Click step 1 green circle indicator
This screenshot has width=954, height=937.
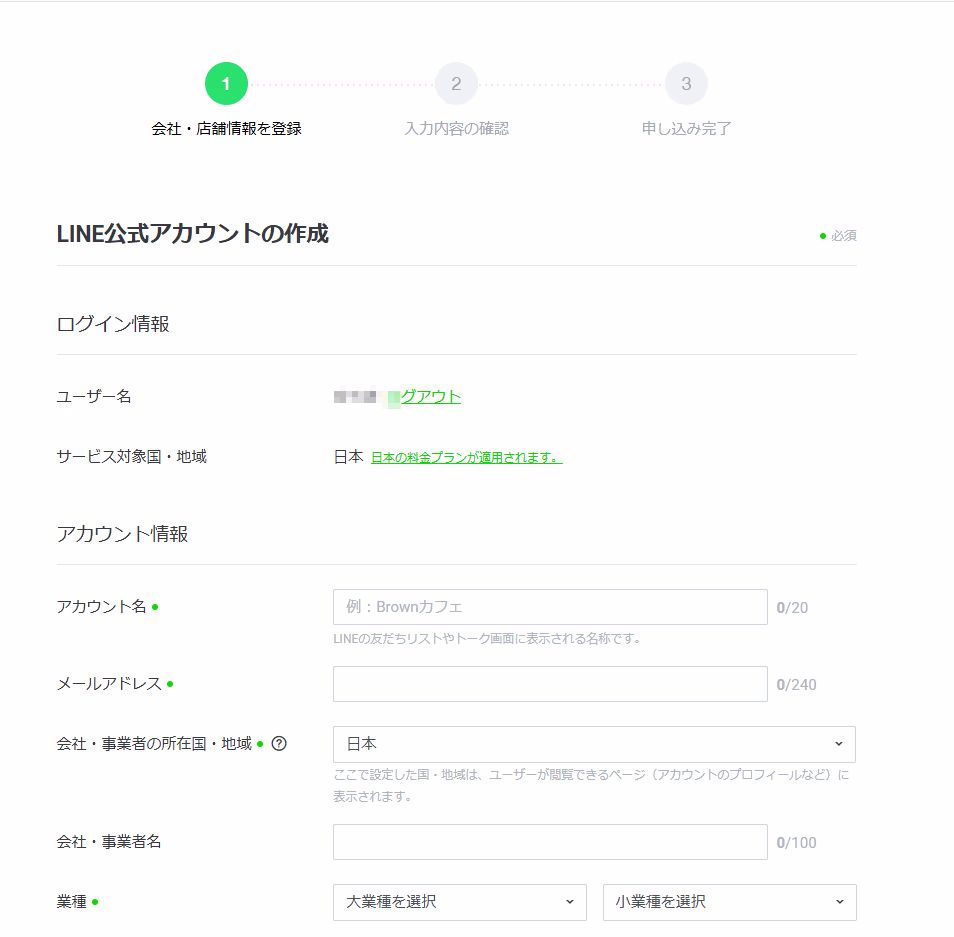226,83
